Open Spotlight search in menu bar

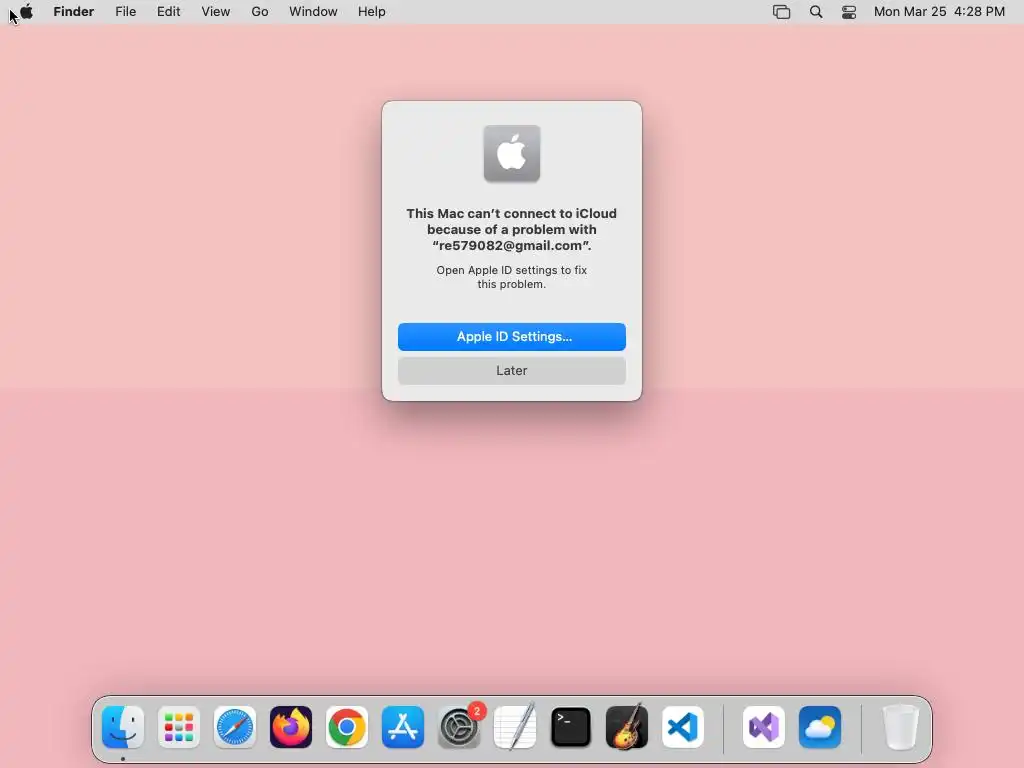tap(816, 12)
